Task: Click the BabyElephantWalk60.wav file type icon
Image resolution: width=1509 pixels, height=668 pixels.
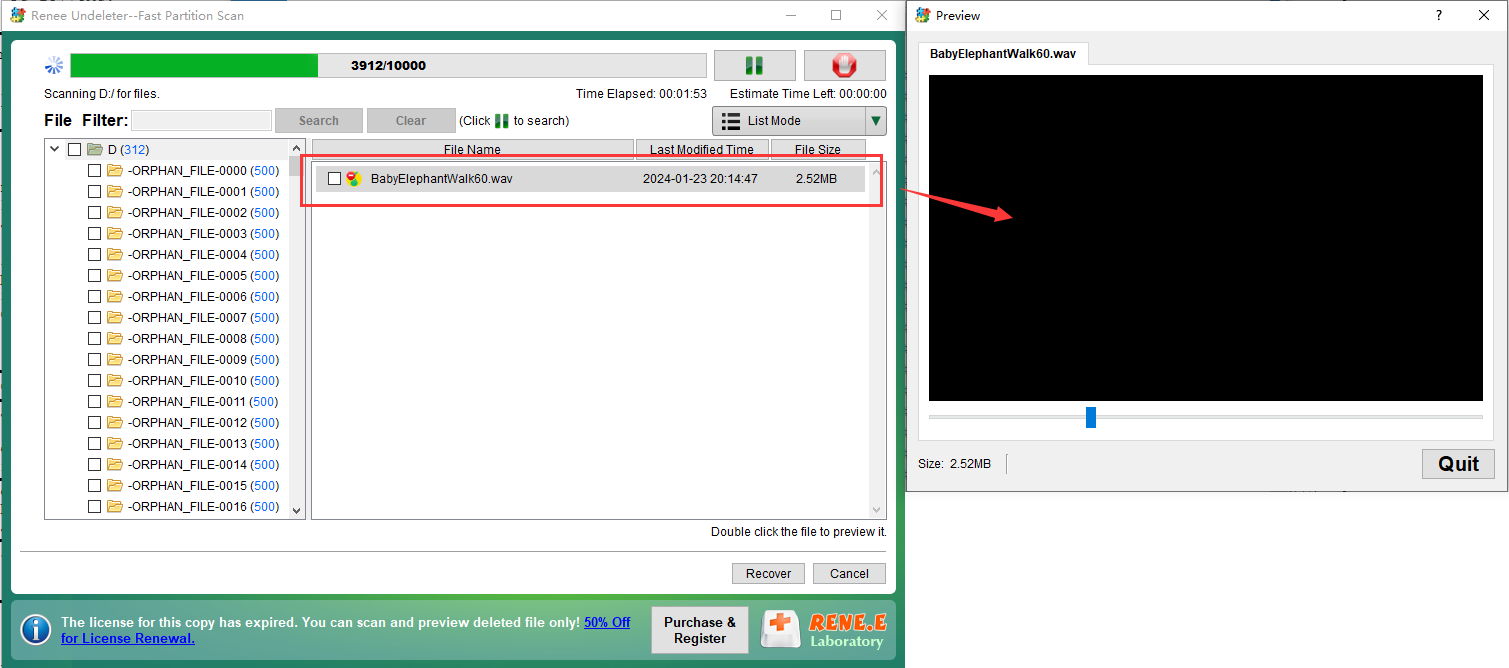Action: pos(354,179)
